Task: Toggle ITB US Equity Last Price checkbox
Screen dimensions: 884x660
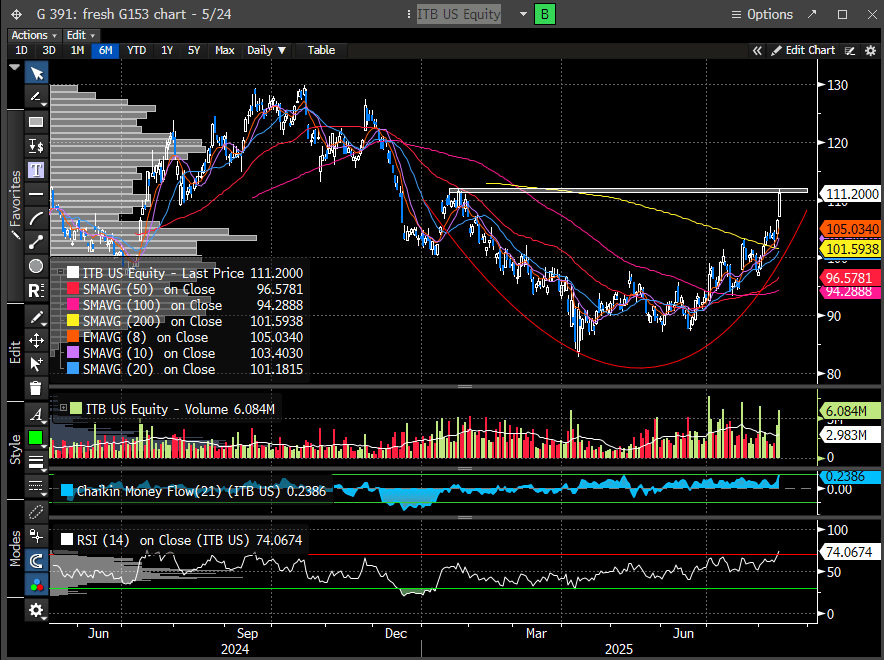Action: click(74, 273)
